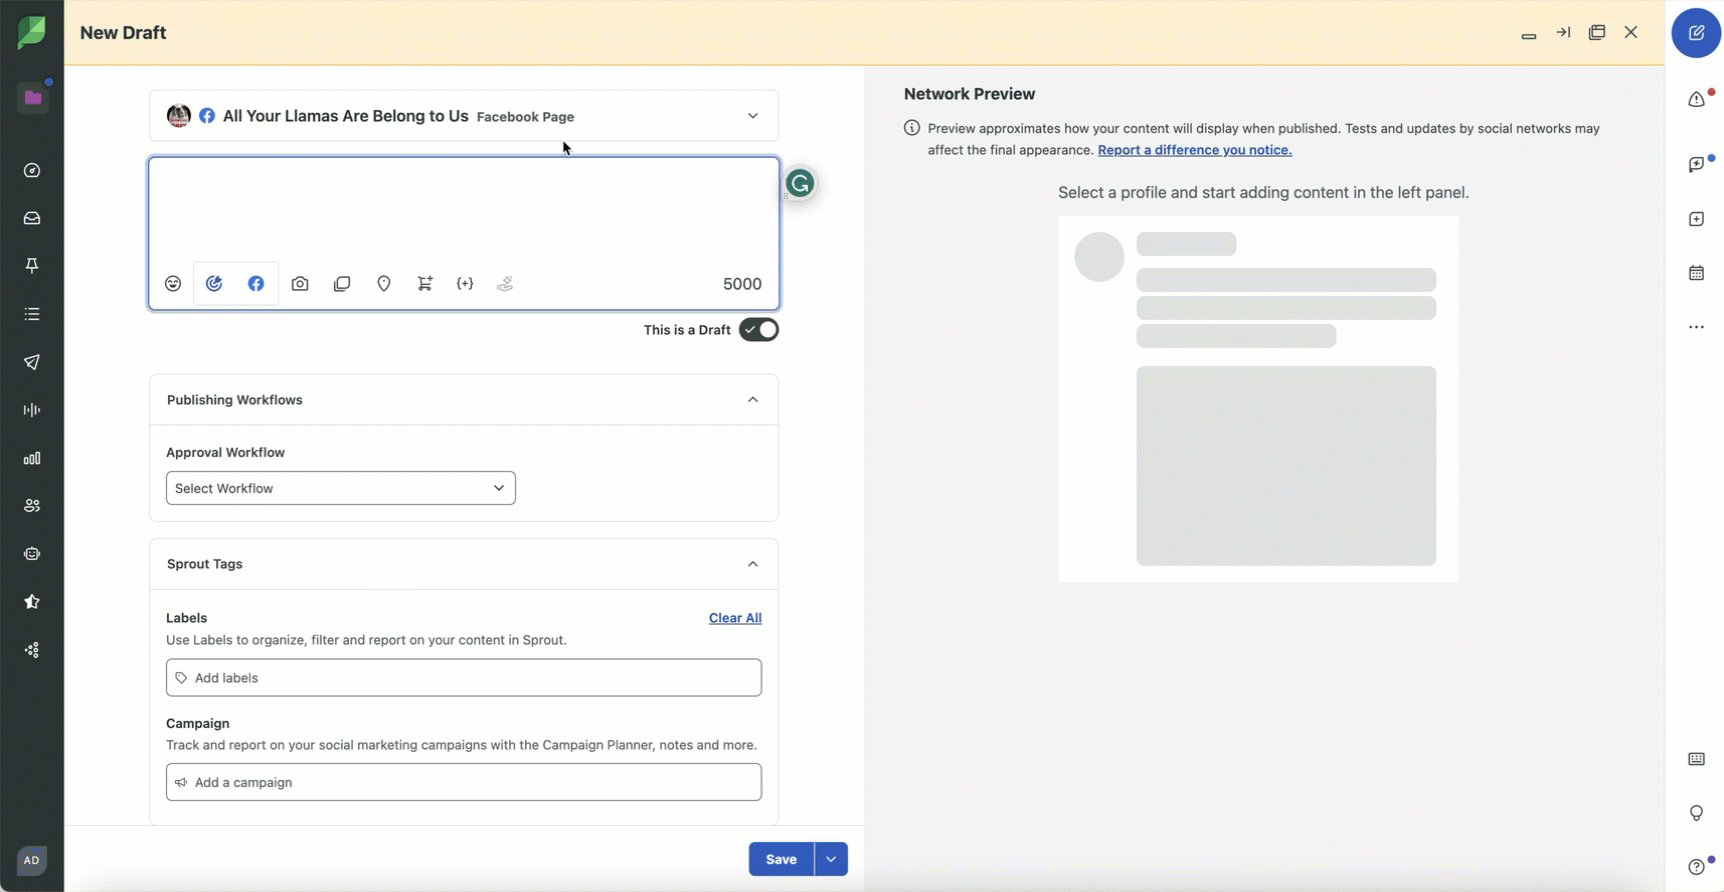This screenshot has height=892, width=1724.
Task: Open the emoji picker in the composer
Action: click(x=173, y=284)
